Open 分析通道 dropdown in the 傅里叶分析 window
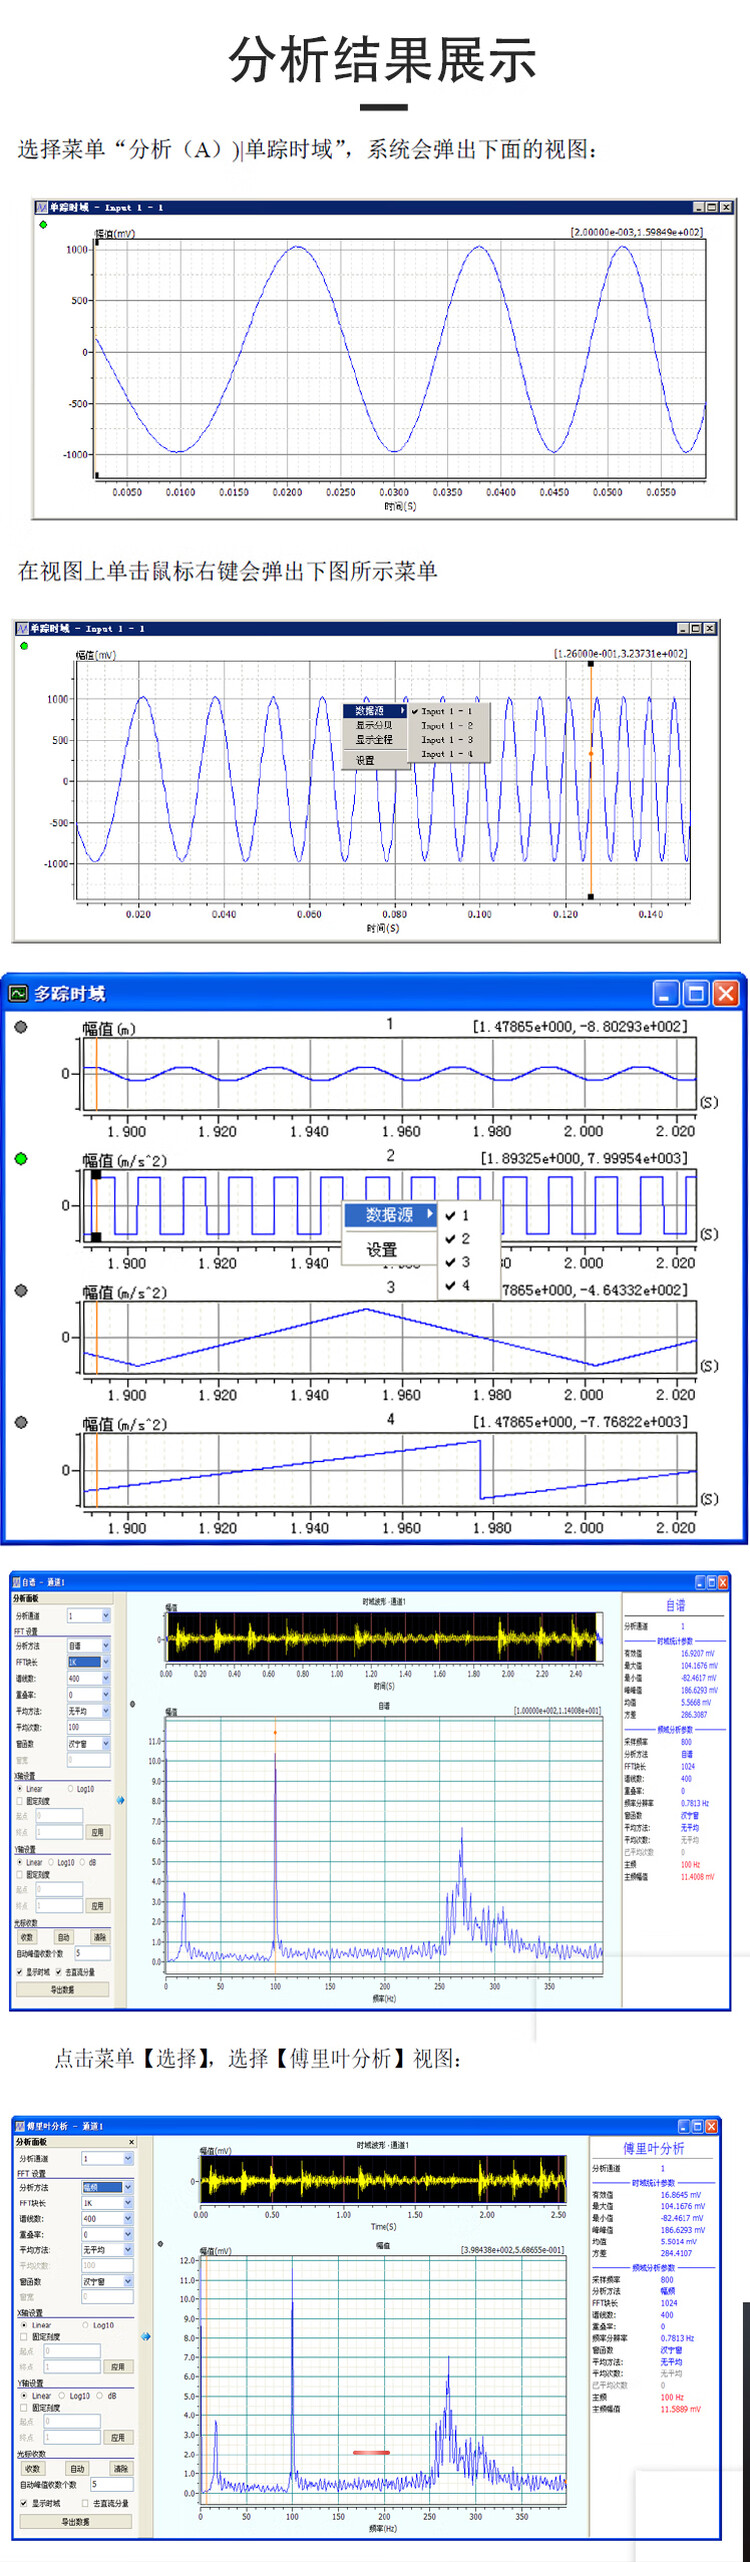This screenshot has height=2562, width=750. 108,2159
